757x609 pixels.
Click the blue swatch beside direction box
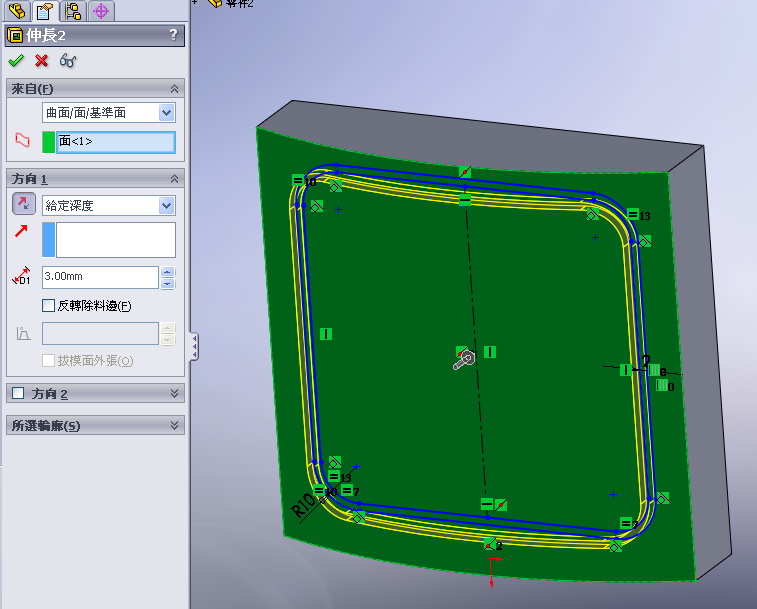tap(48, 240)
